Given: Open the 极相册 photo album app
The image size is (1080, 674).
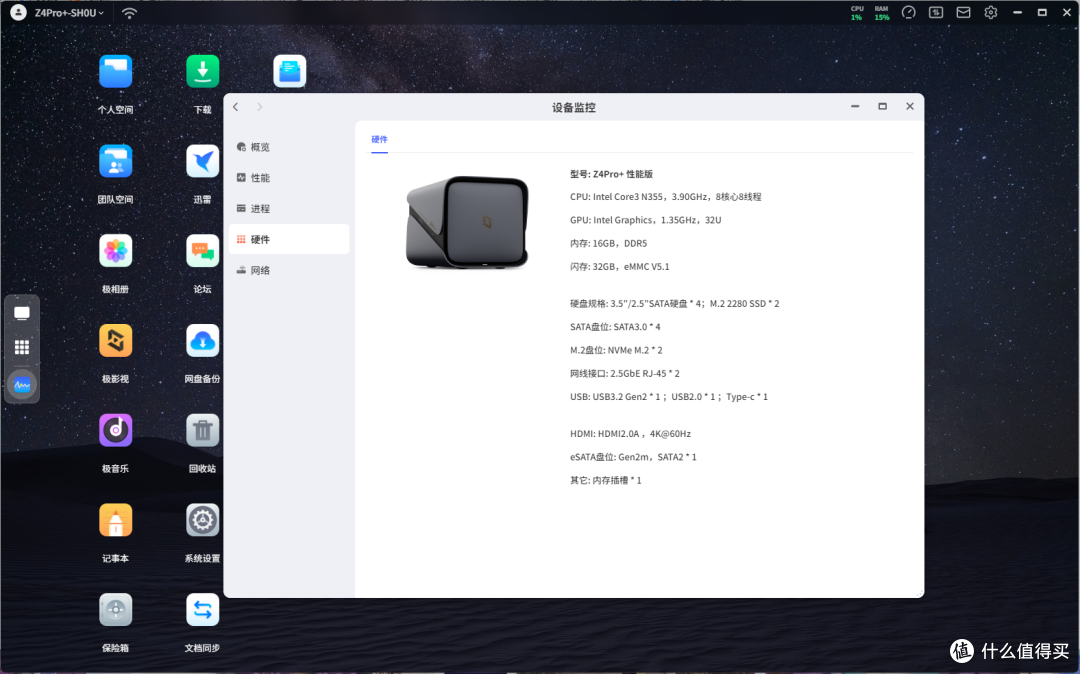Looking at the screenshot, I should [115, 251].
